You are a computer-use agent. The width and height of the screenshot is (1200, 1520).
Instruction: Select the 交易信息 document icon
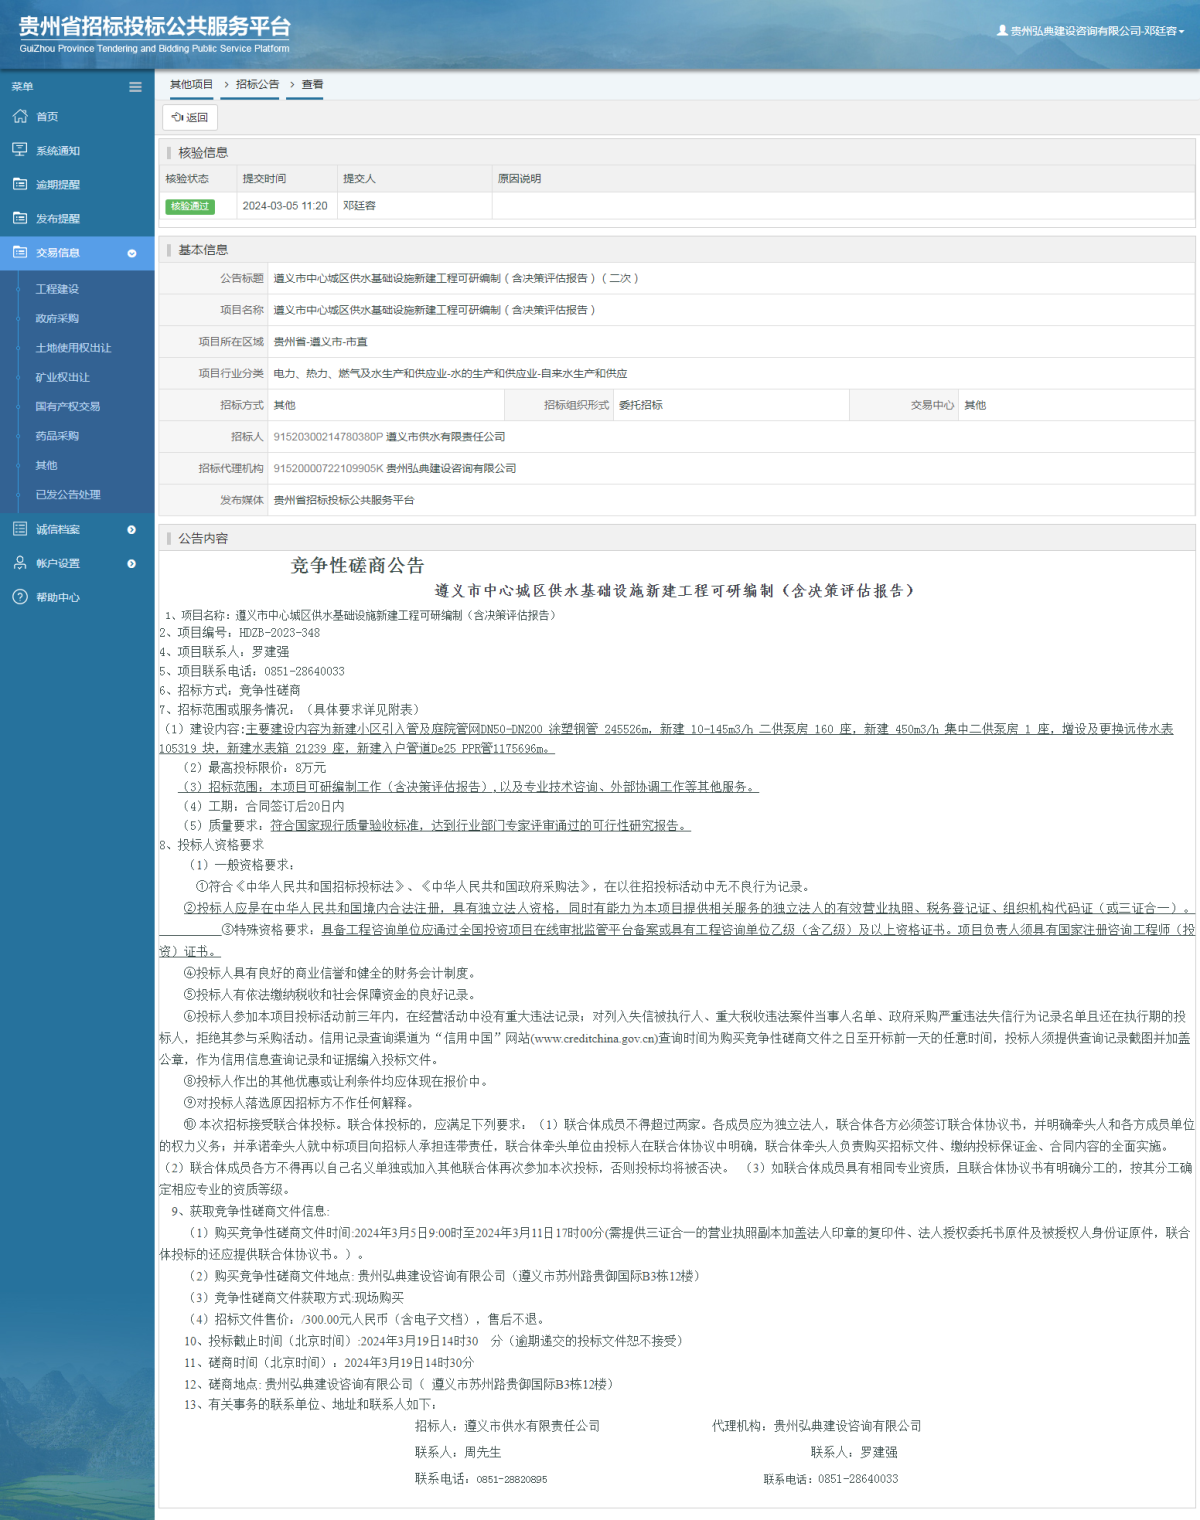click(21, 253)
